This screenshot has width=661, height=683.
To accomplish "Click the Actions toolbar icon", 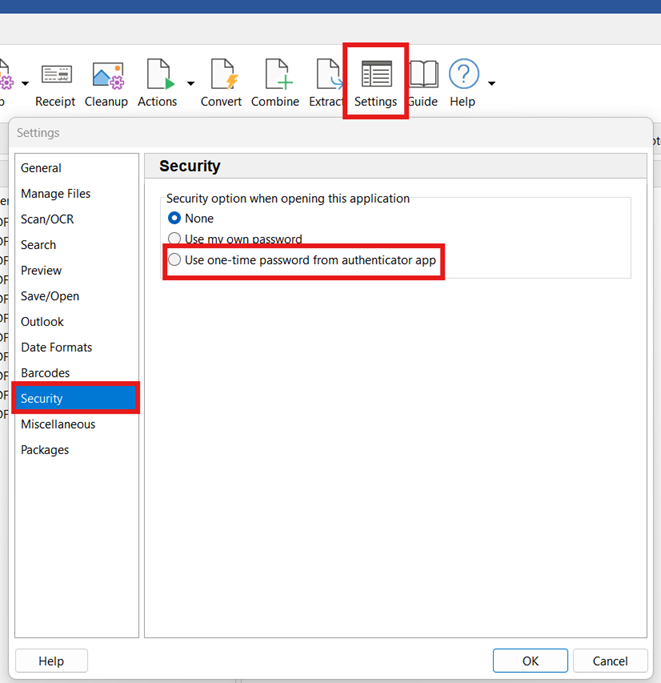I will pos(157,77).
